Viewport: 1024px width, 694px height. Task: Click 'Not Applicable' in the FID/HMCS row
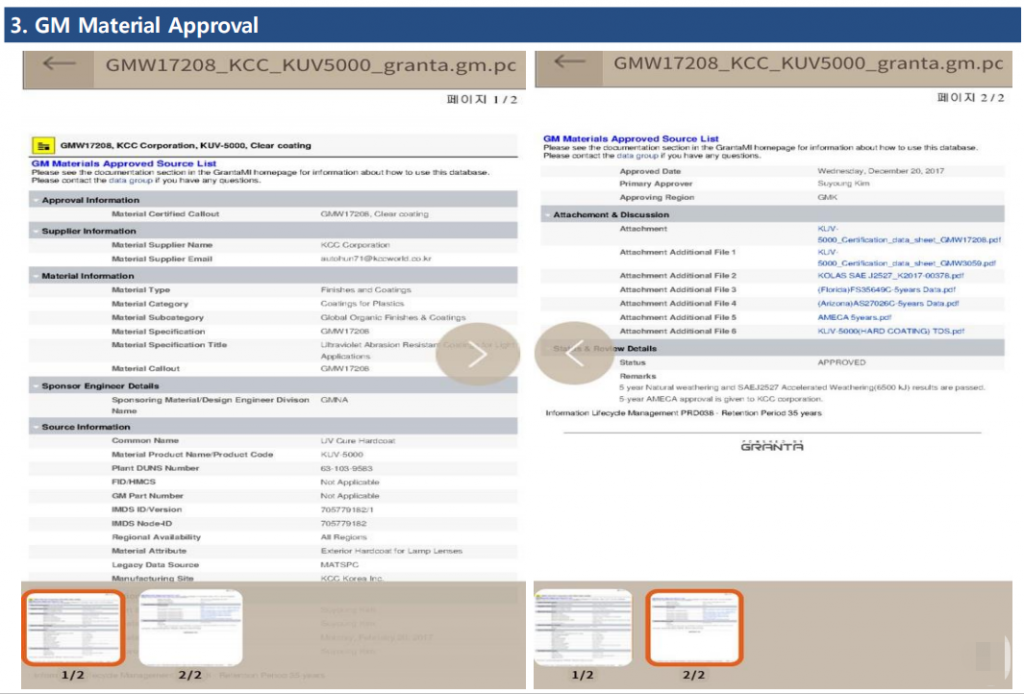pyautogui.click(x=349, y=482)
